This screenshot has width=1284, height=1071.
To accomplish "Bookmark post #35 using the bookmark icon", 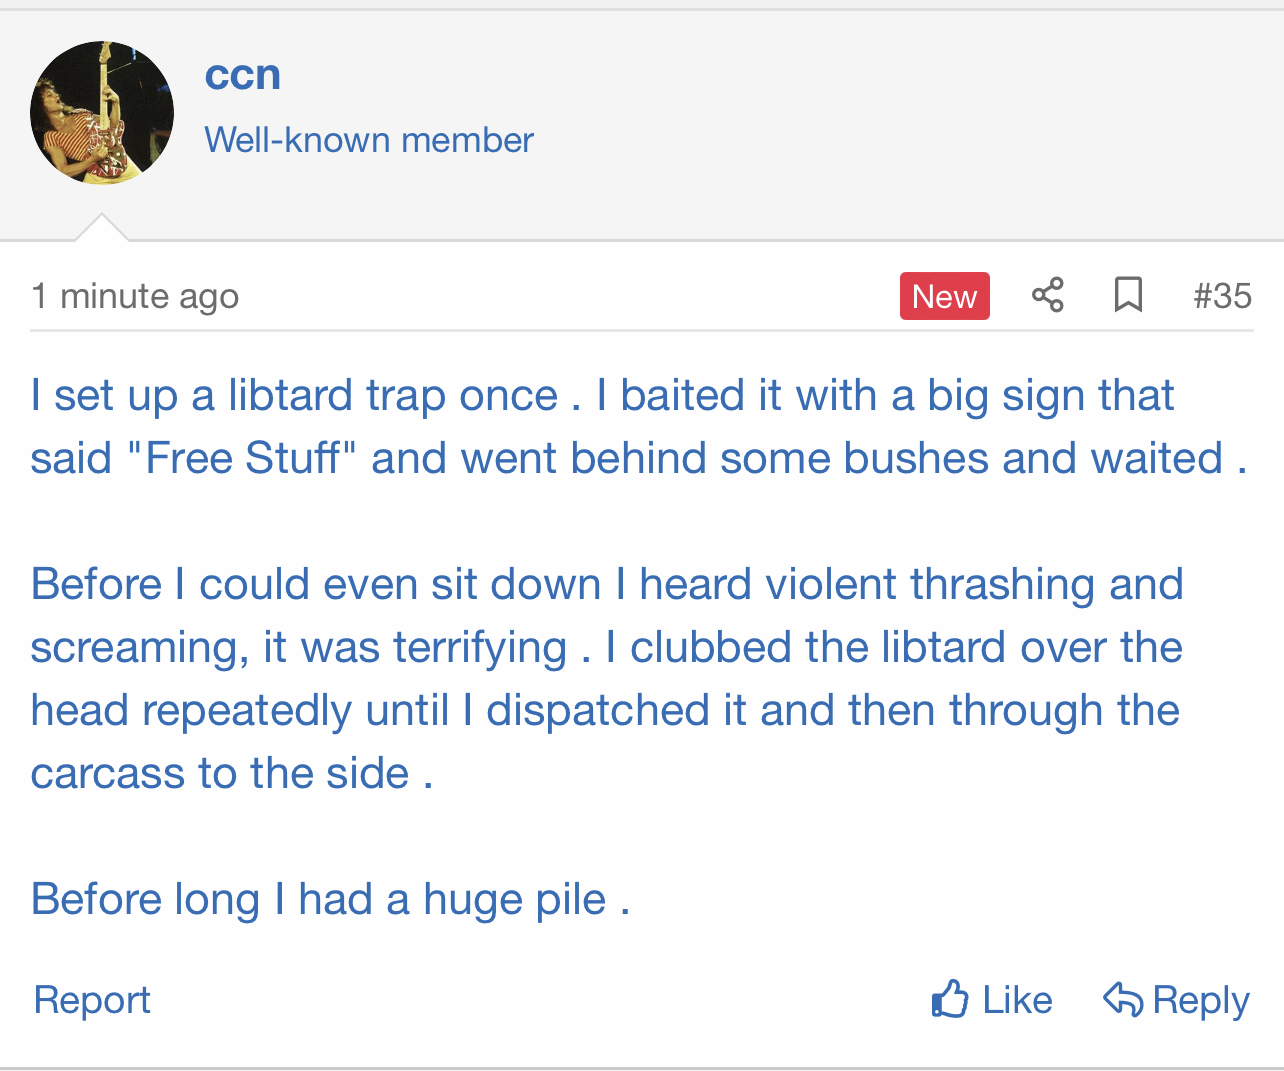I will 1128,296.
